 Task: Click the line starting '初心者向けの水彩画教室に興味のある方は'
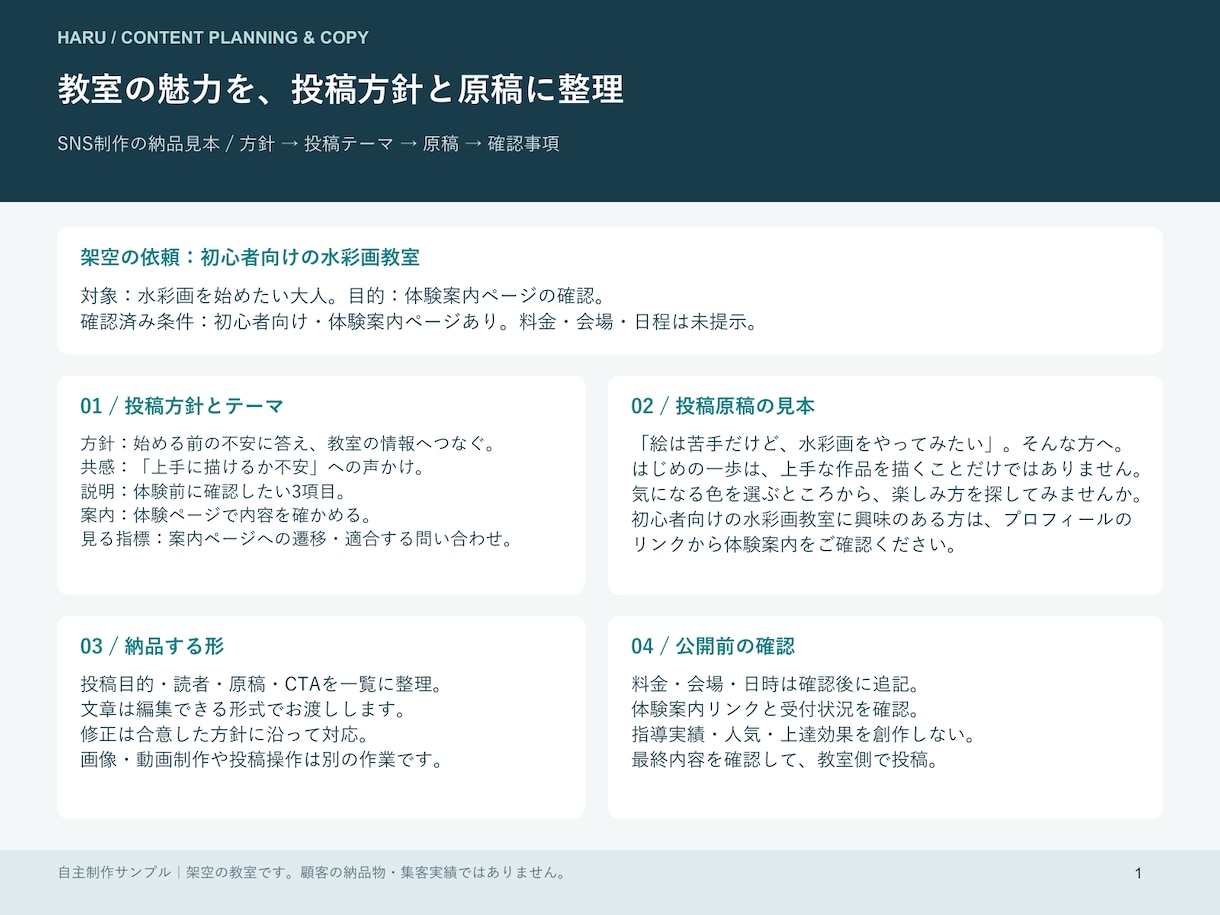882,520
